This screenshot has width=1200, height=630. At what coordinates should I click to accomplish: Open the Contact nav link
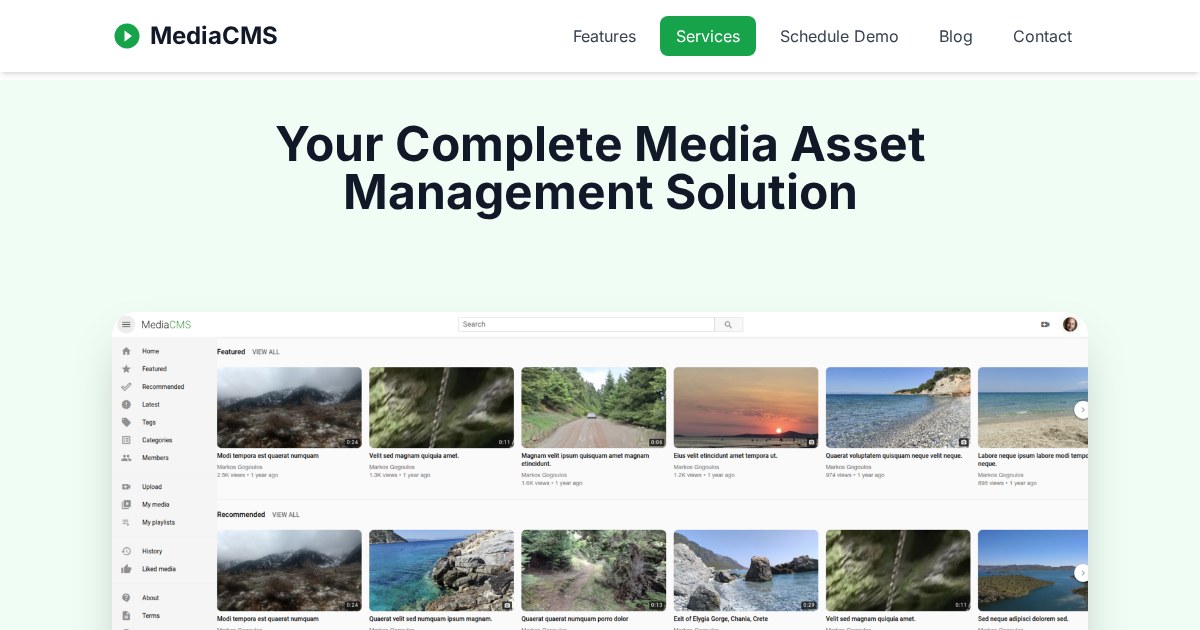tap(1042, 36)
